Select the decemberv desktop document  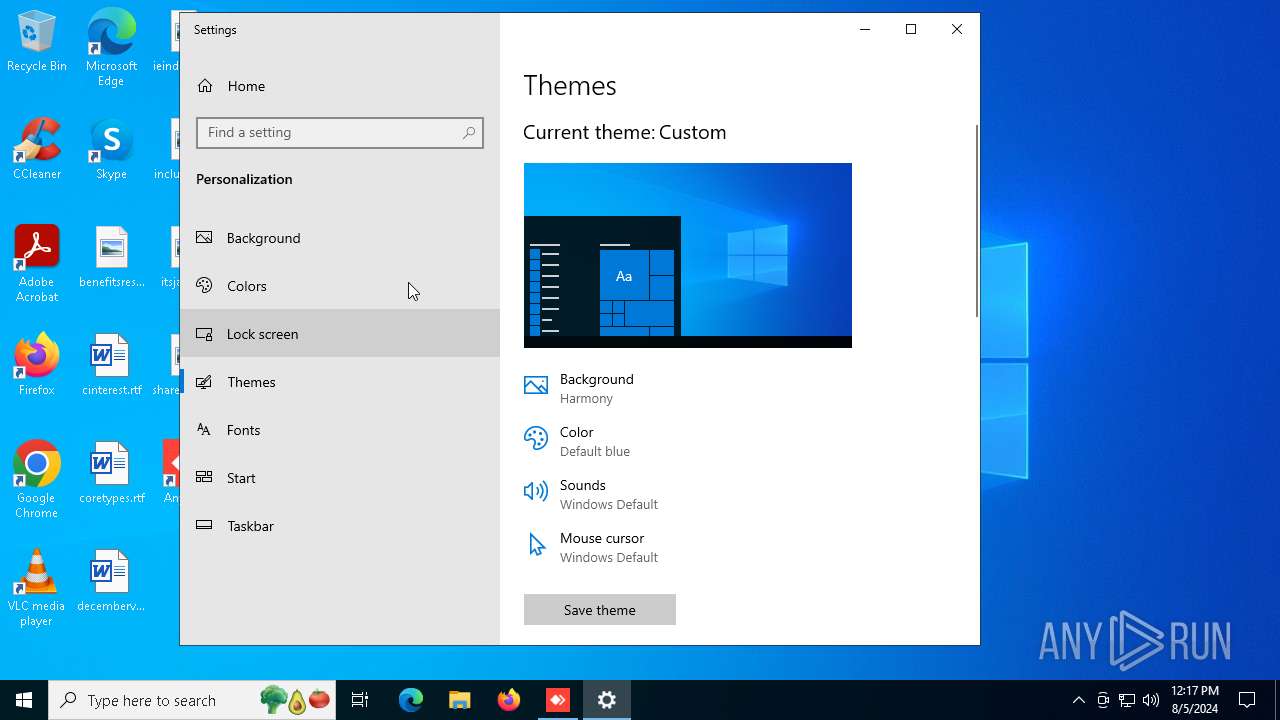[x=111, y=582]
